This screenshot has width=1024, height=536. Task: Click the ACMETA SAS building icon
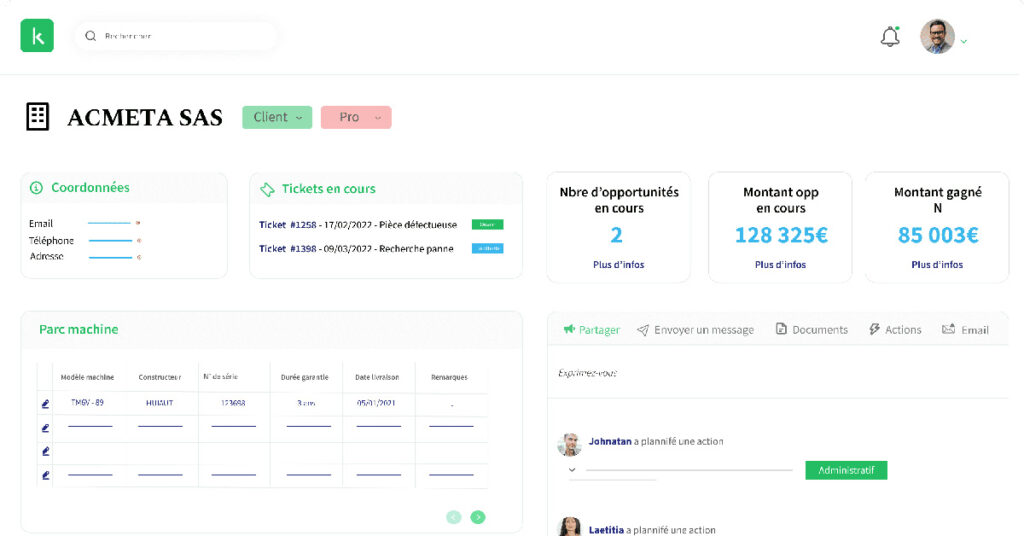pos(37,117)
